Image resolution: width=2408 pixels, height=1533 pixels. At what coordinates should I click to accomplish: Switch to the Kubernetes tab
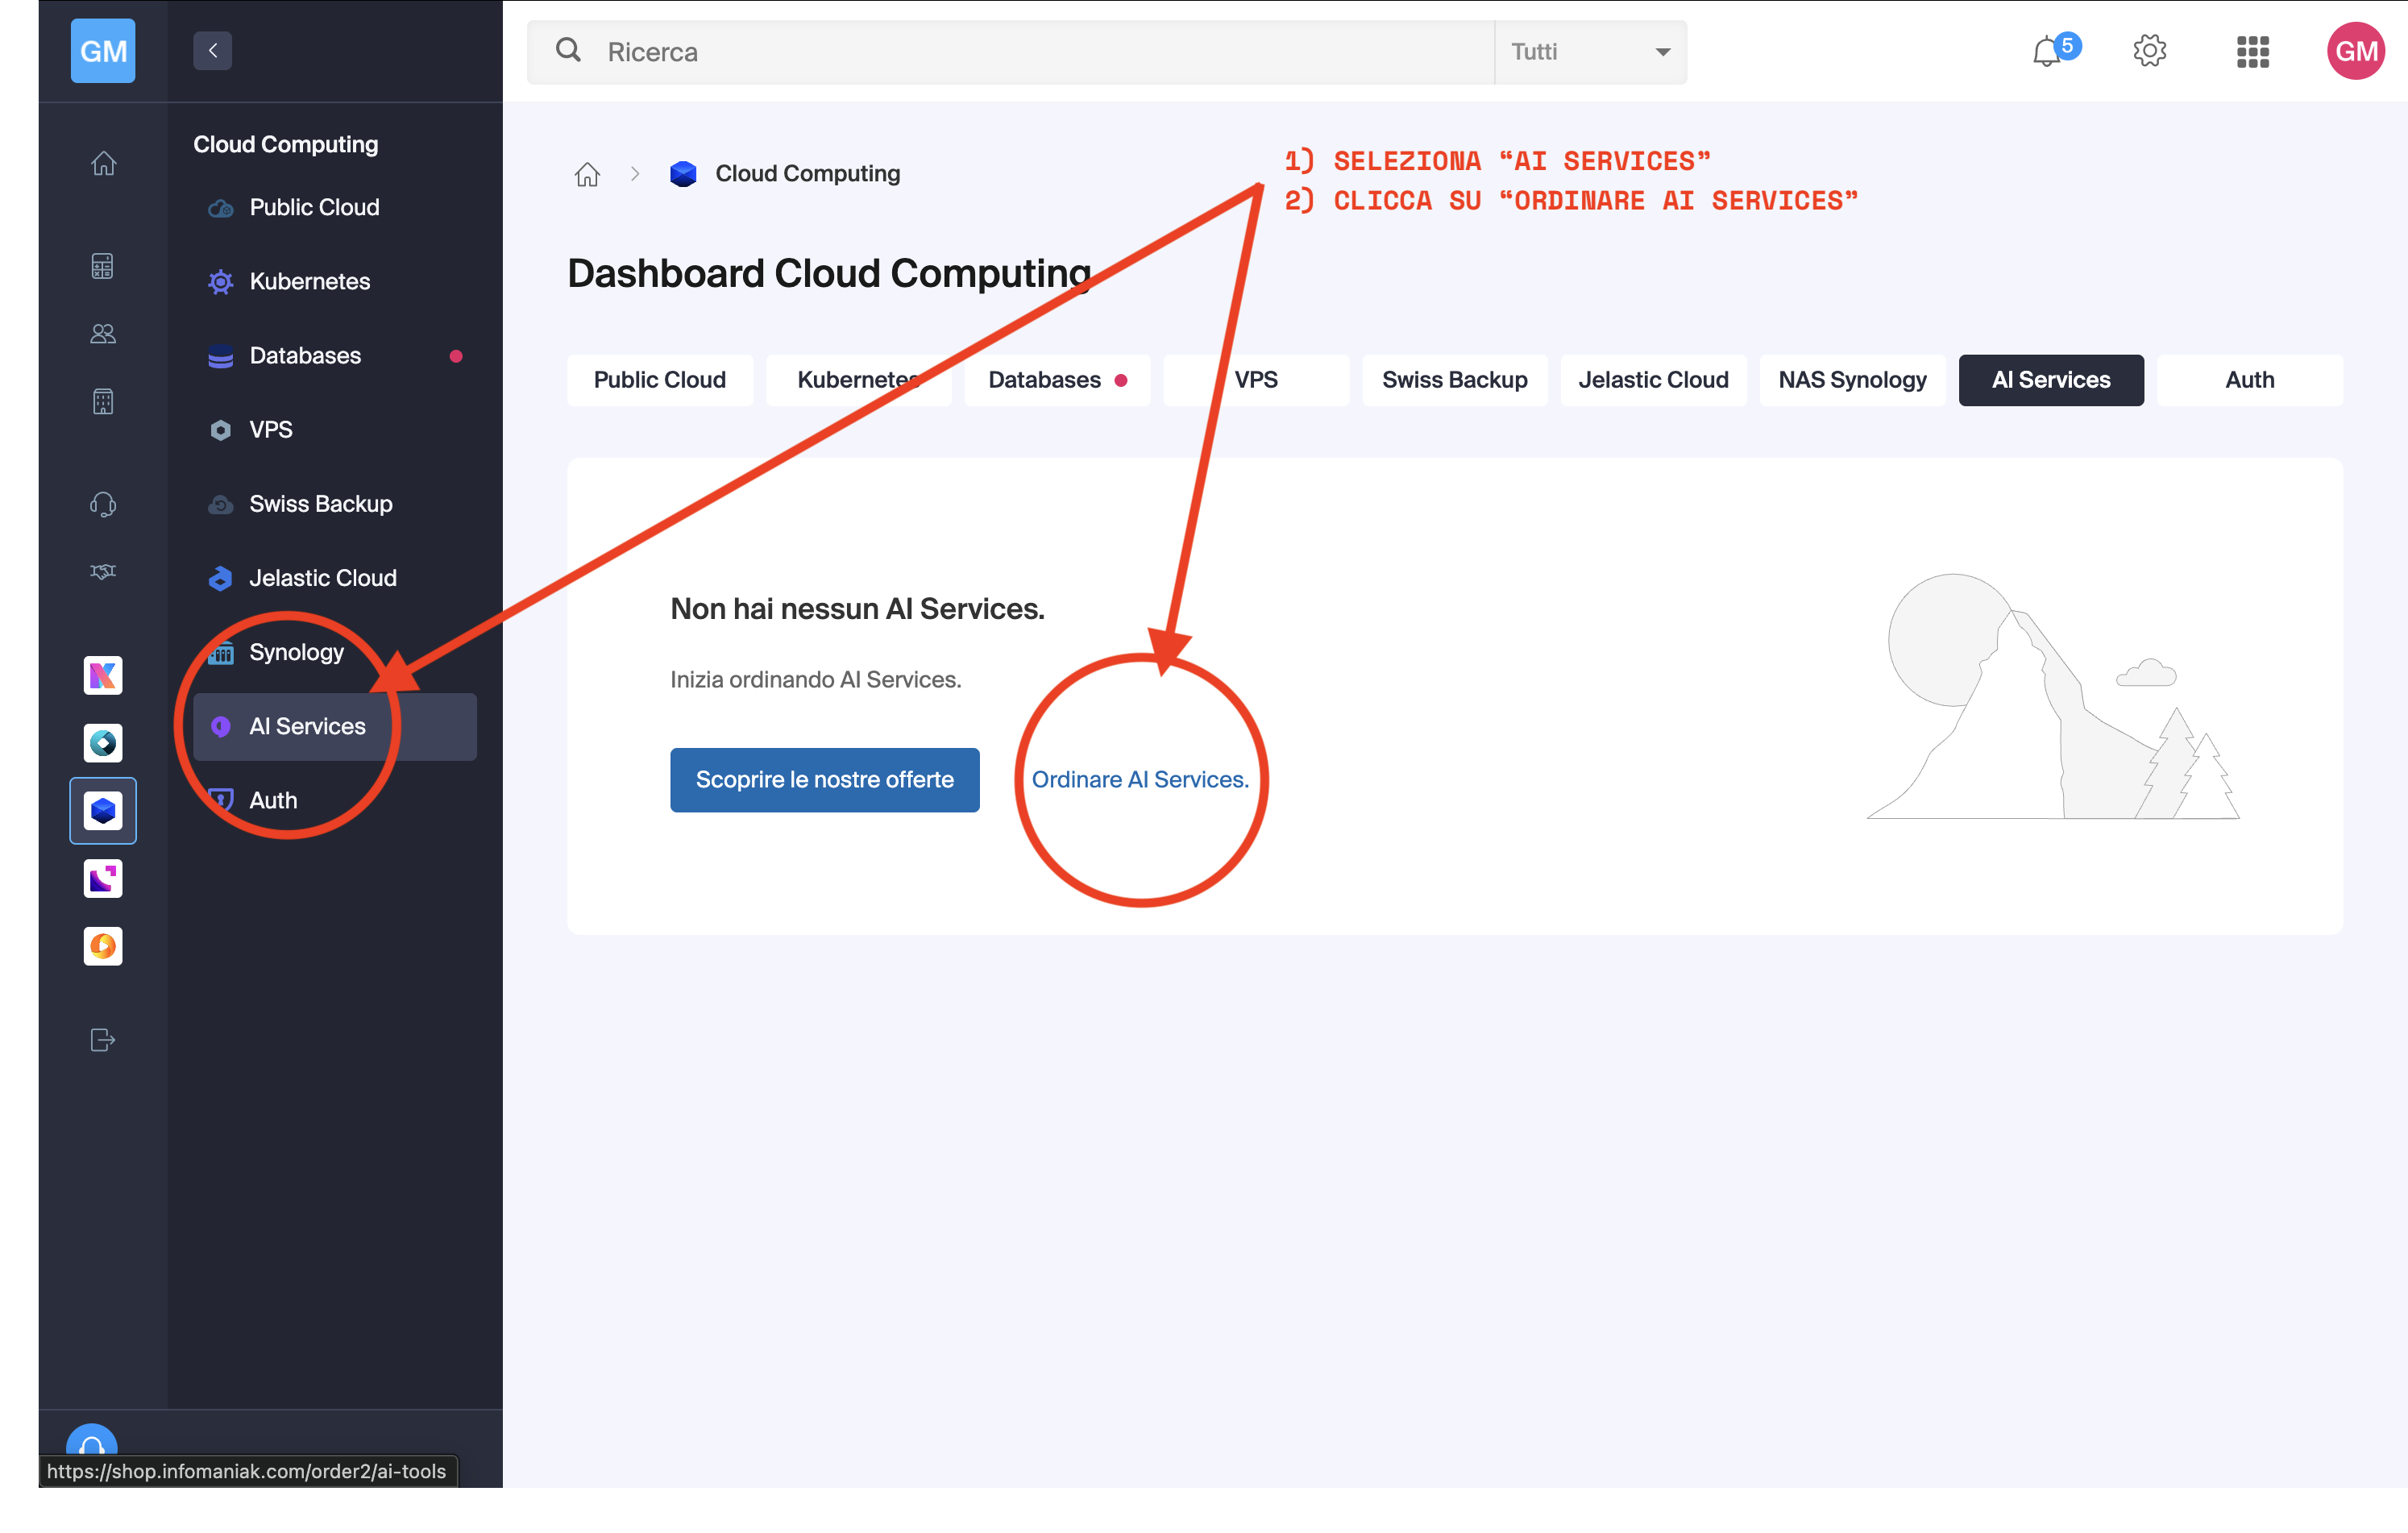(x=859, y=380)
